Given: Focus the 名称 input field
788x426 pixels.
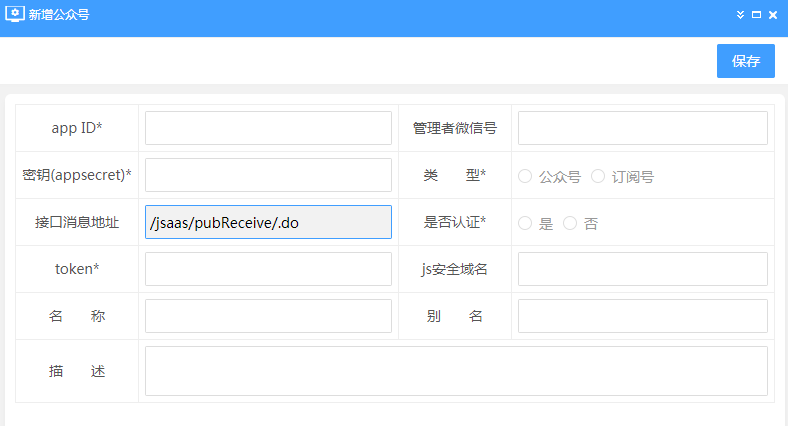Looking at the screenshot, I should [268, 316].
